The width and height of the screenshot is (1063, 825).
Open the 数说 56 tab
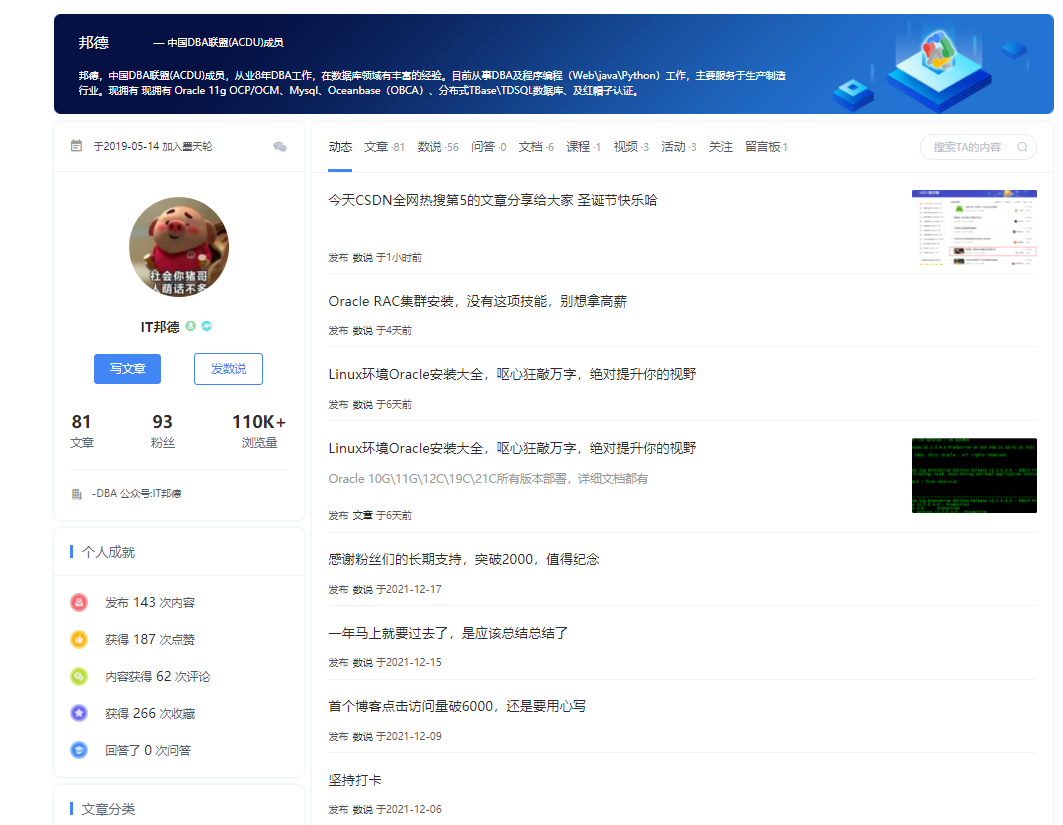point(438,147)
